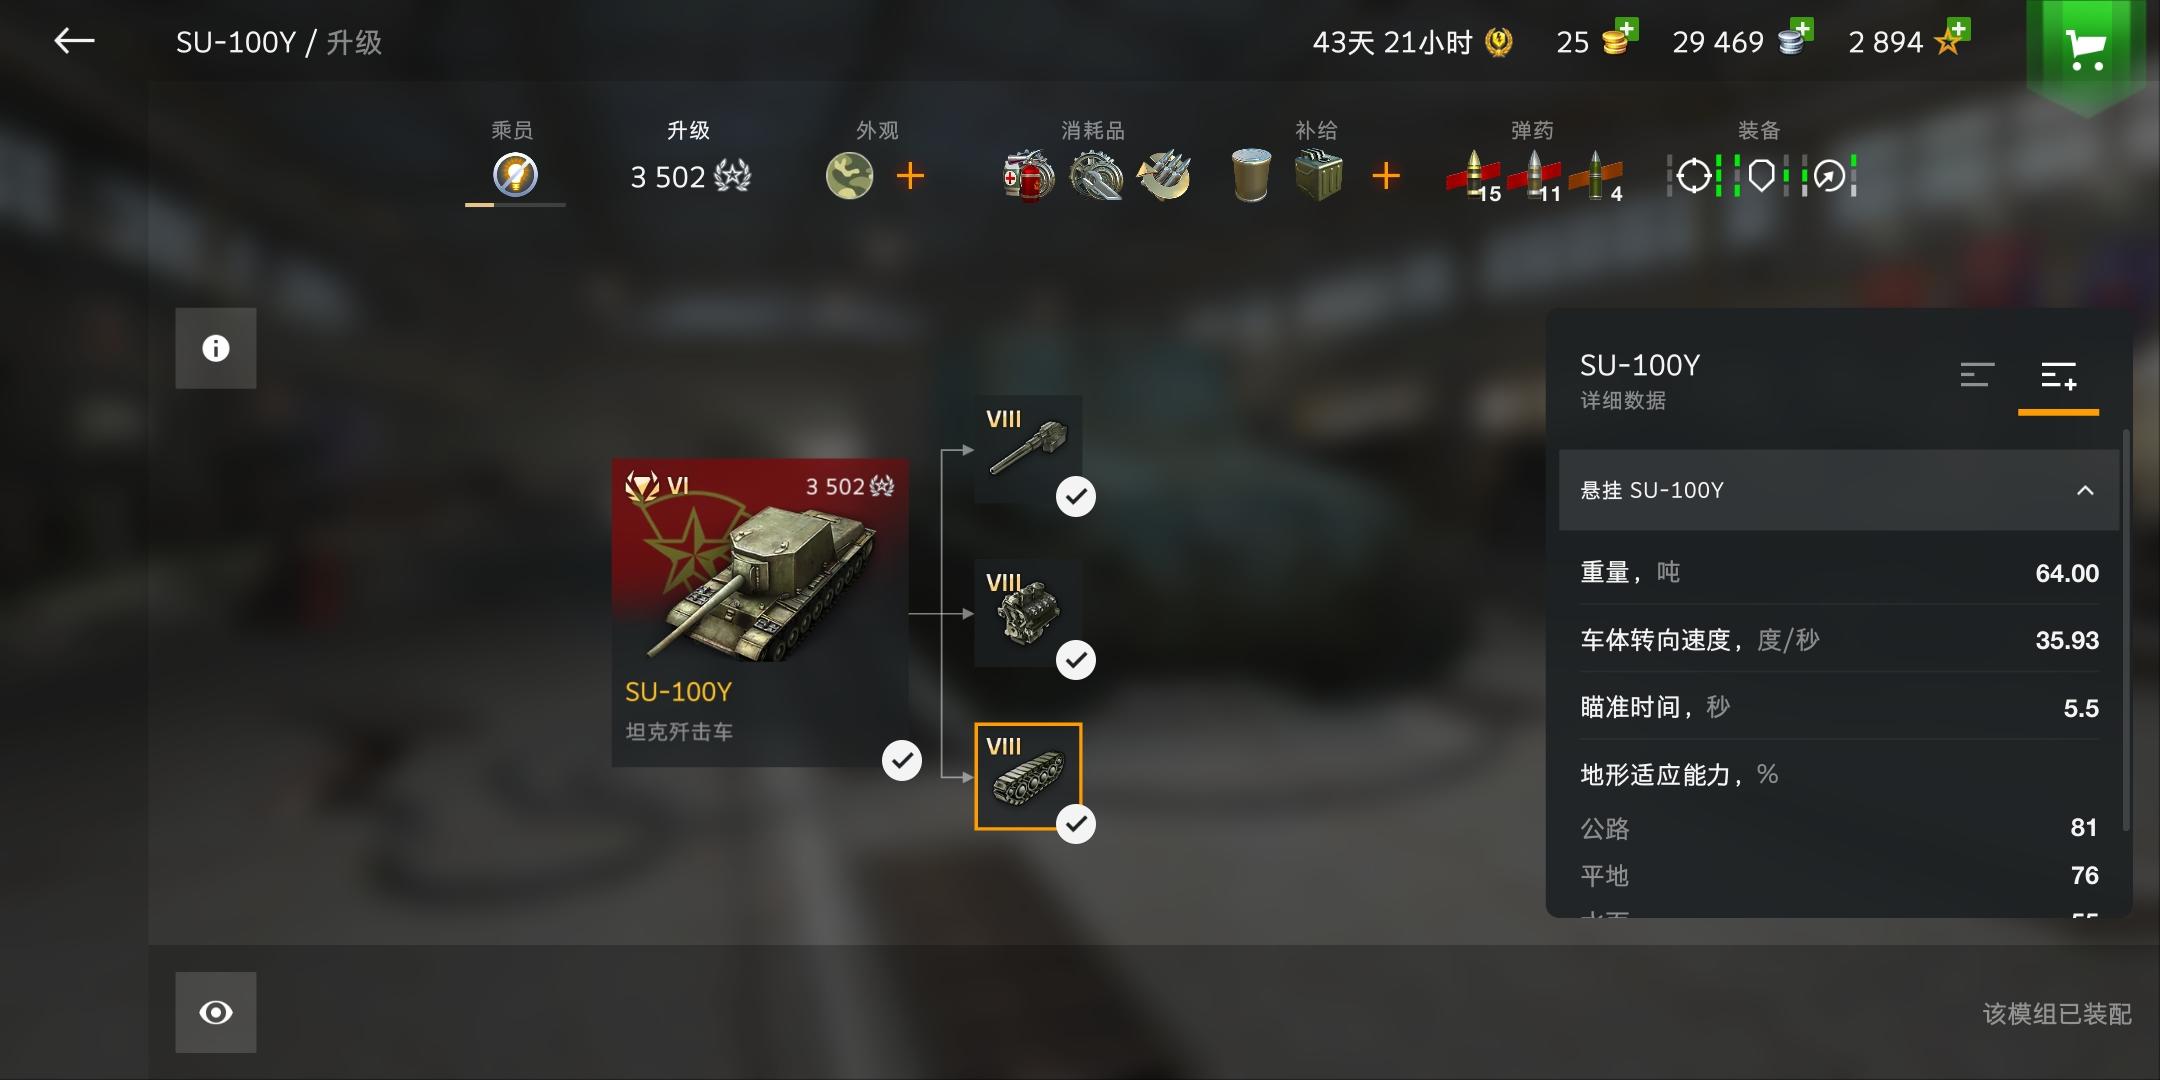Select the tier VIII tracks module
The image size is (2160, 1080).
point(1028,777)
